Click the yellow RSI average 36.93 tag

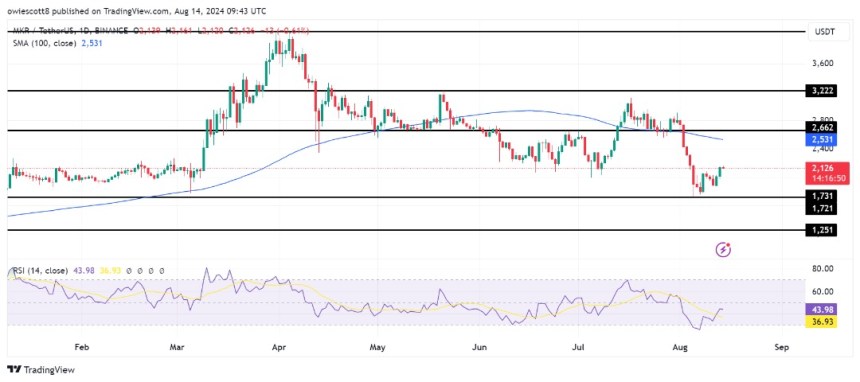(x=821, y=322)
